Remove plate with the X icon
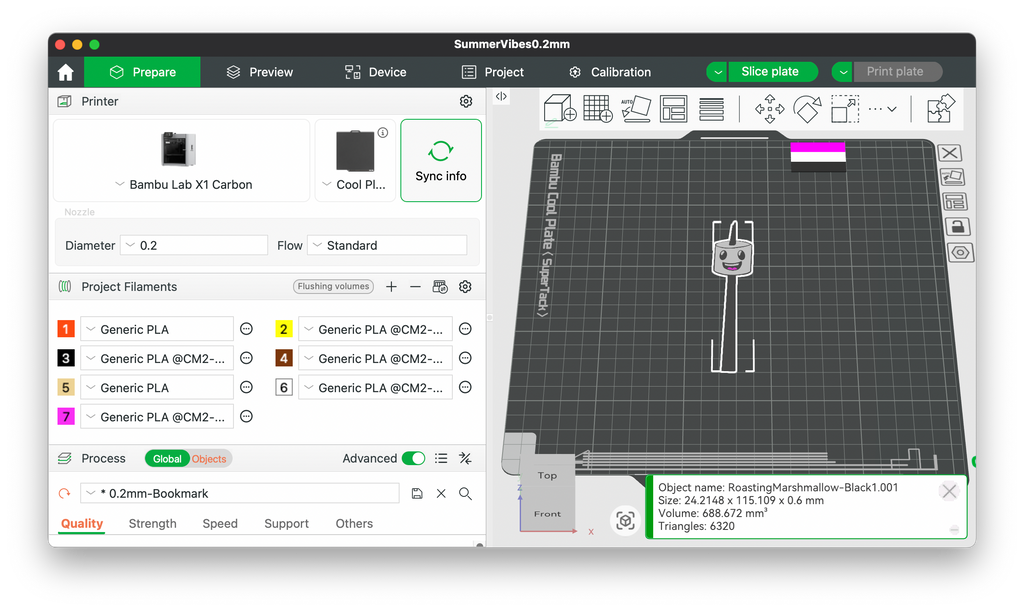 (x=950, y=153)
